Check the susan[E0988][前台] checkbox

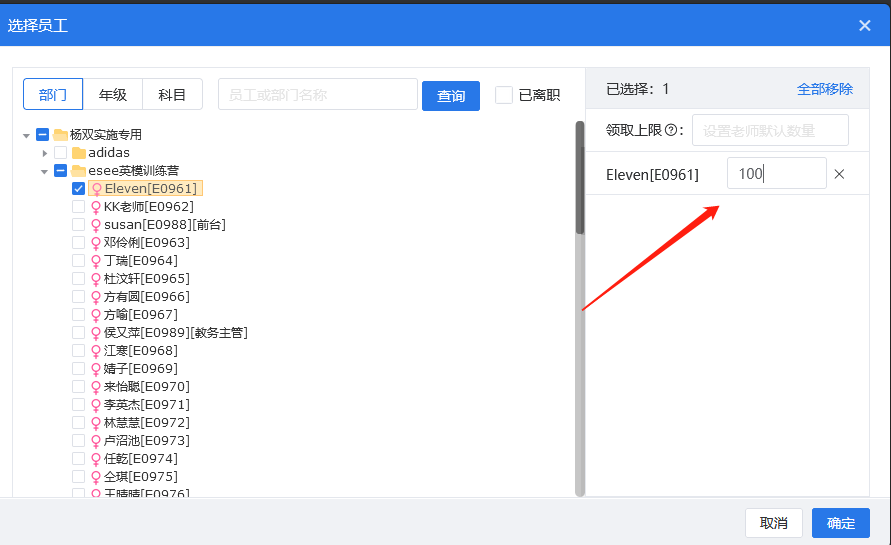click(78, 224)
